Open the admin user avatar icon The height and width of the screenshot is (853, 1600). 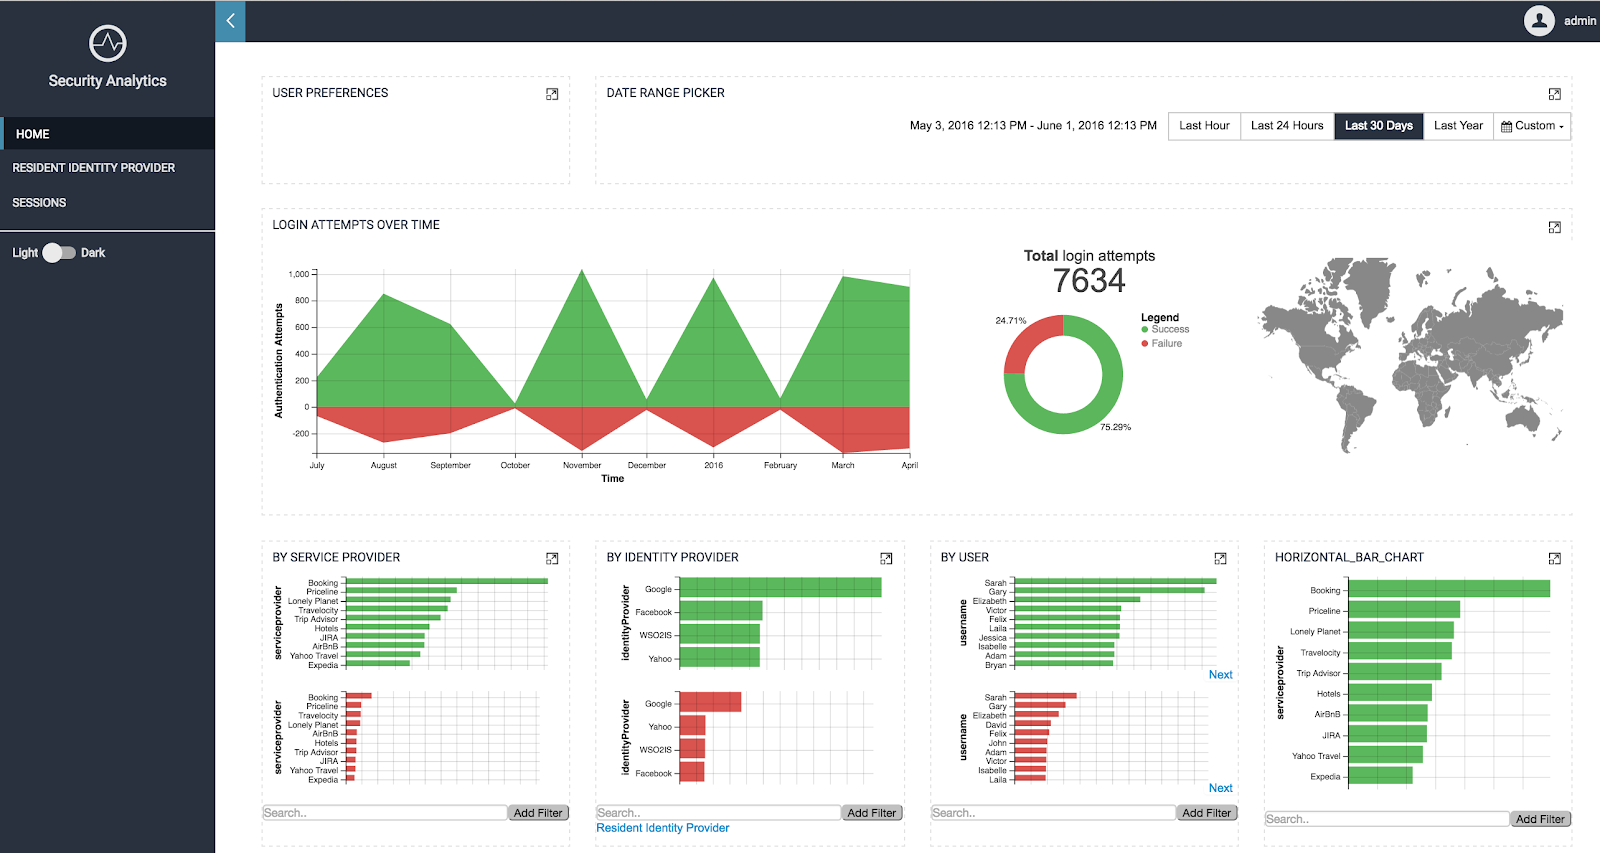[1539, 20]
